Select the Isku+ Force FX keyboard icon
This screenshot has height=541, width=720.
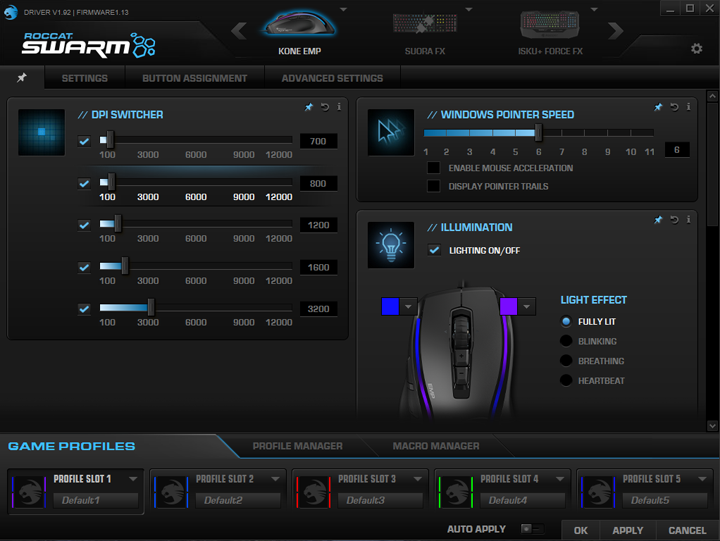coord(550,27)
